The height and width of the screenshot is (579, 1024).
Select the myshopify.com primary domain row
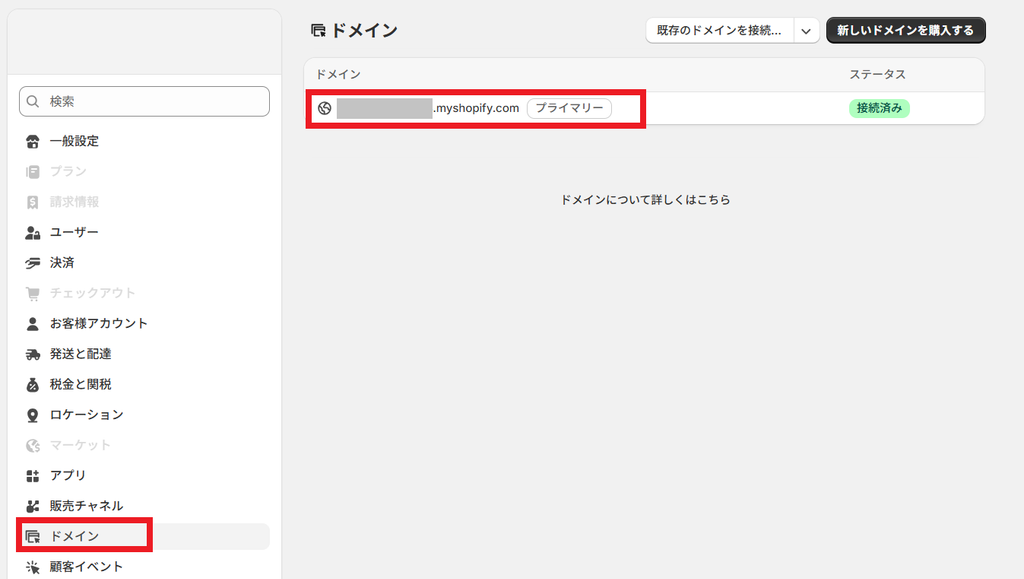[x=645, y=108]
